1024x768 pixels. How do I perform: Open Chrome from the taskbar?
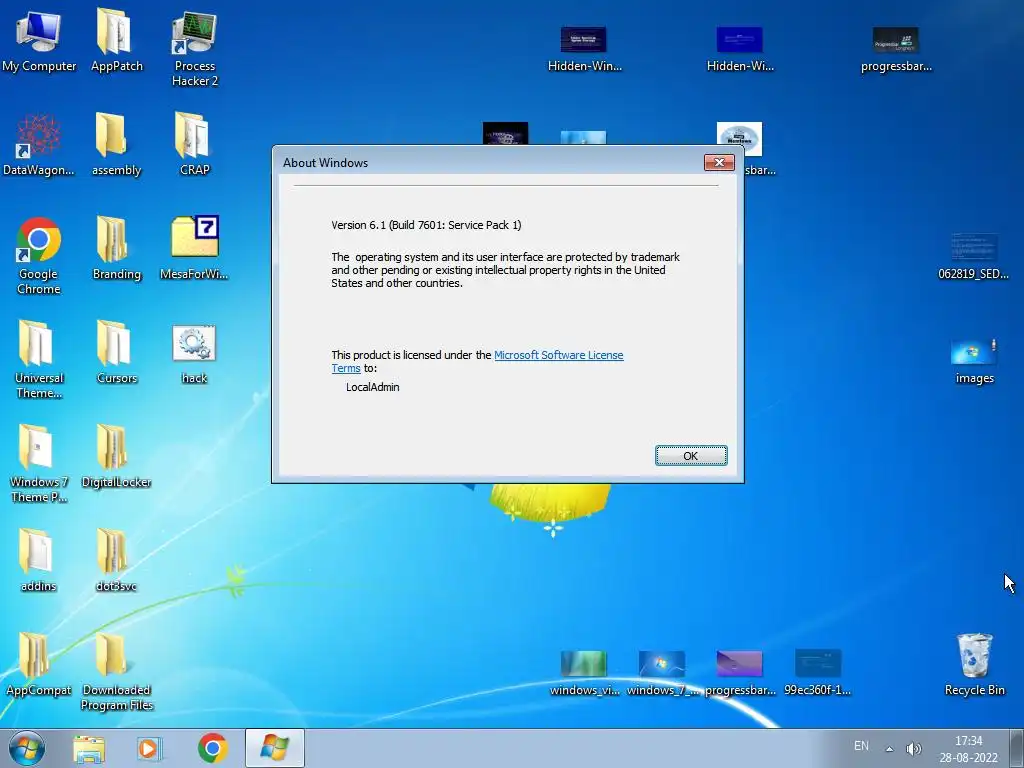pyautogui.click(x=212, y=748)
